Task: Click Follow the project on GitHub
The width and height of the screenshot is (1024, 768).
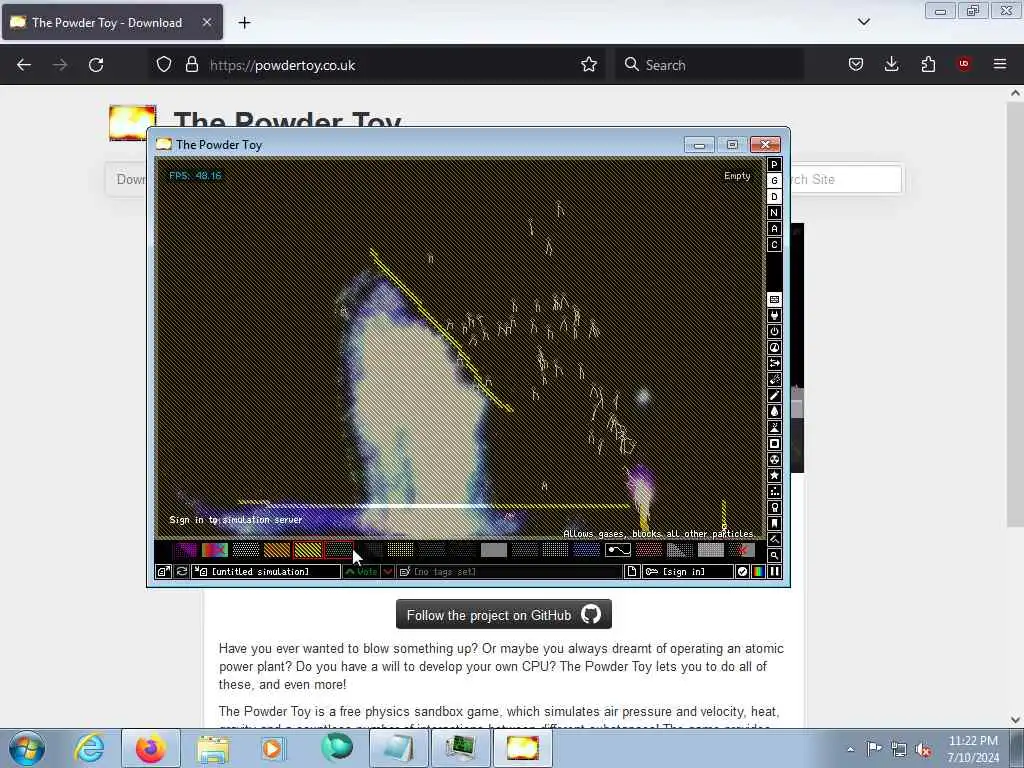Action: coord(504,615)
